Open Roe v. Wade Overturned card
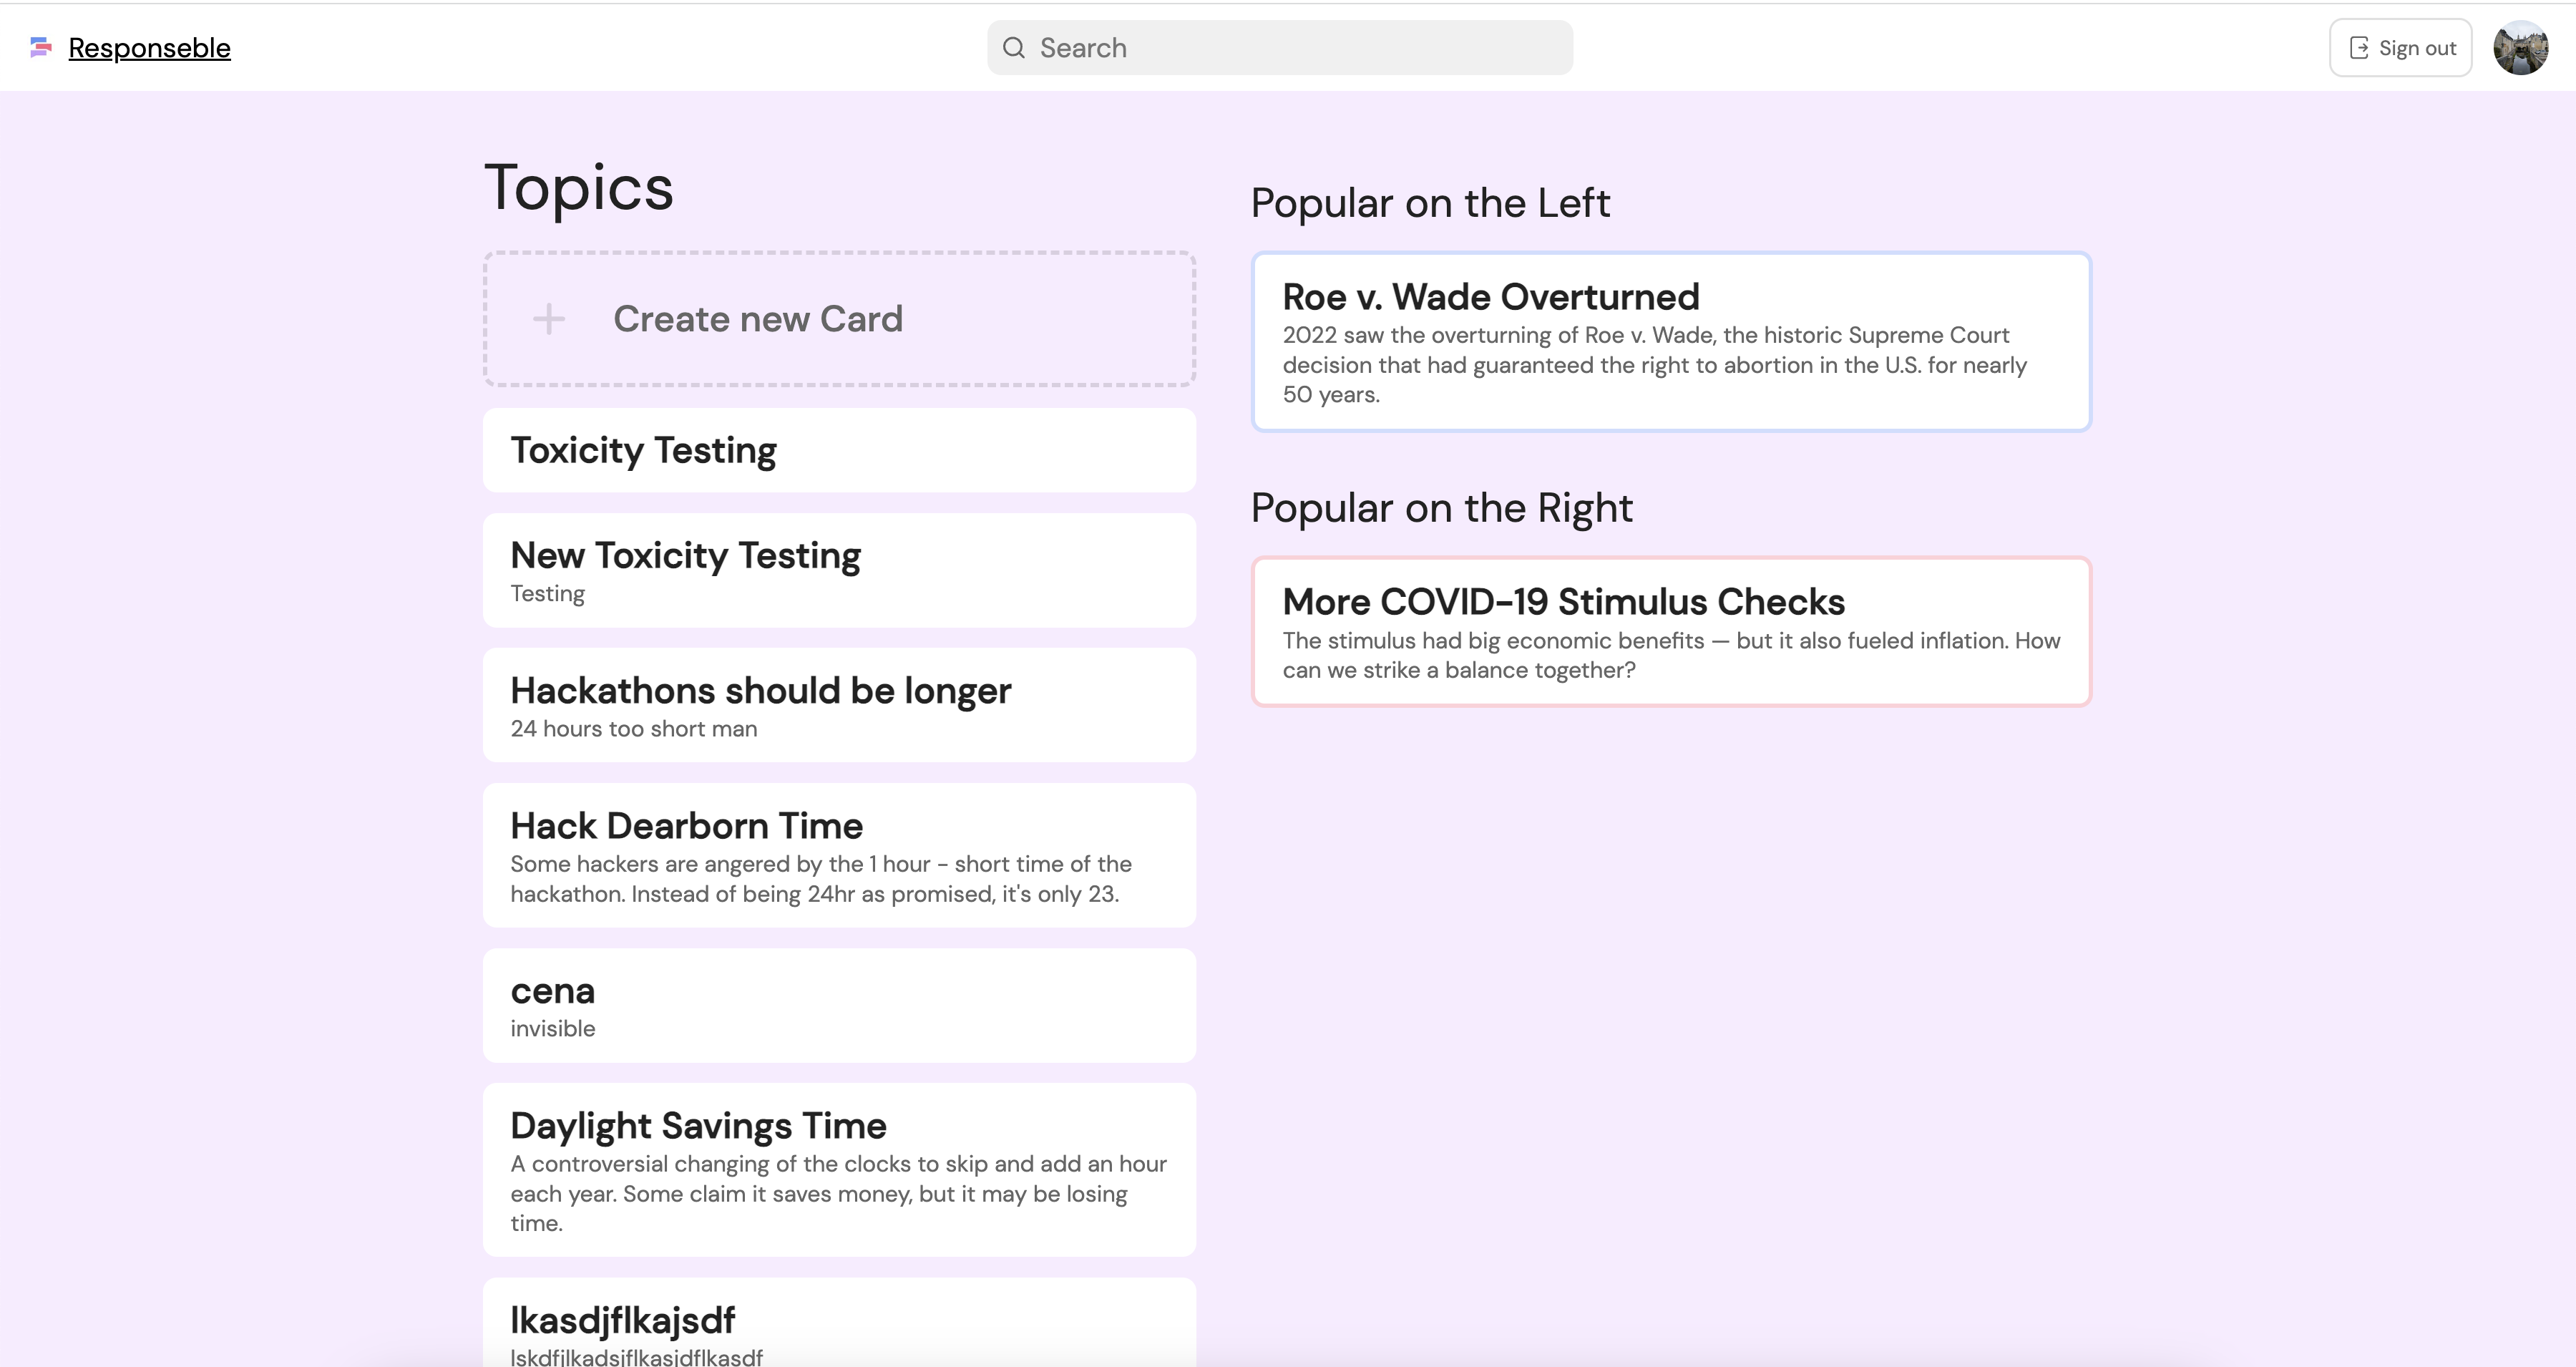Image resolution: width=2576 pixels, height=1367 pixels. click(x=1490, y=297)
